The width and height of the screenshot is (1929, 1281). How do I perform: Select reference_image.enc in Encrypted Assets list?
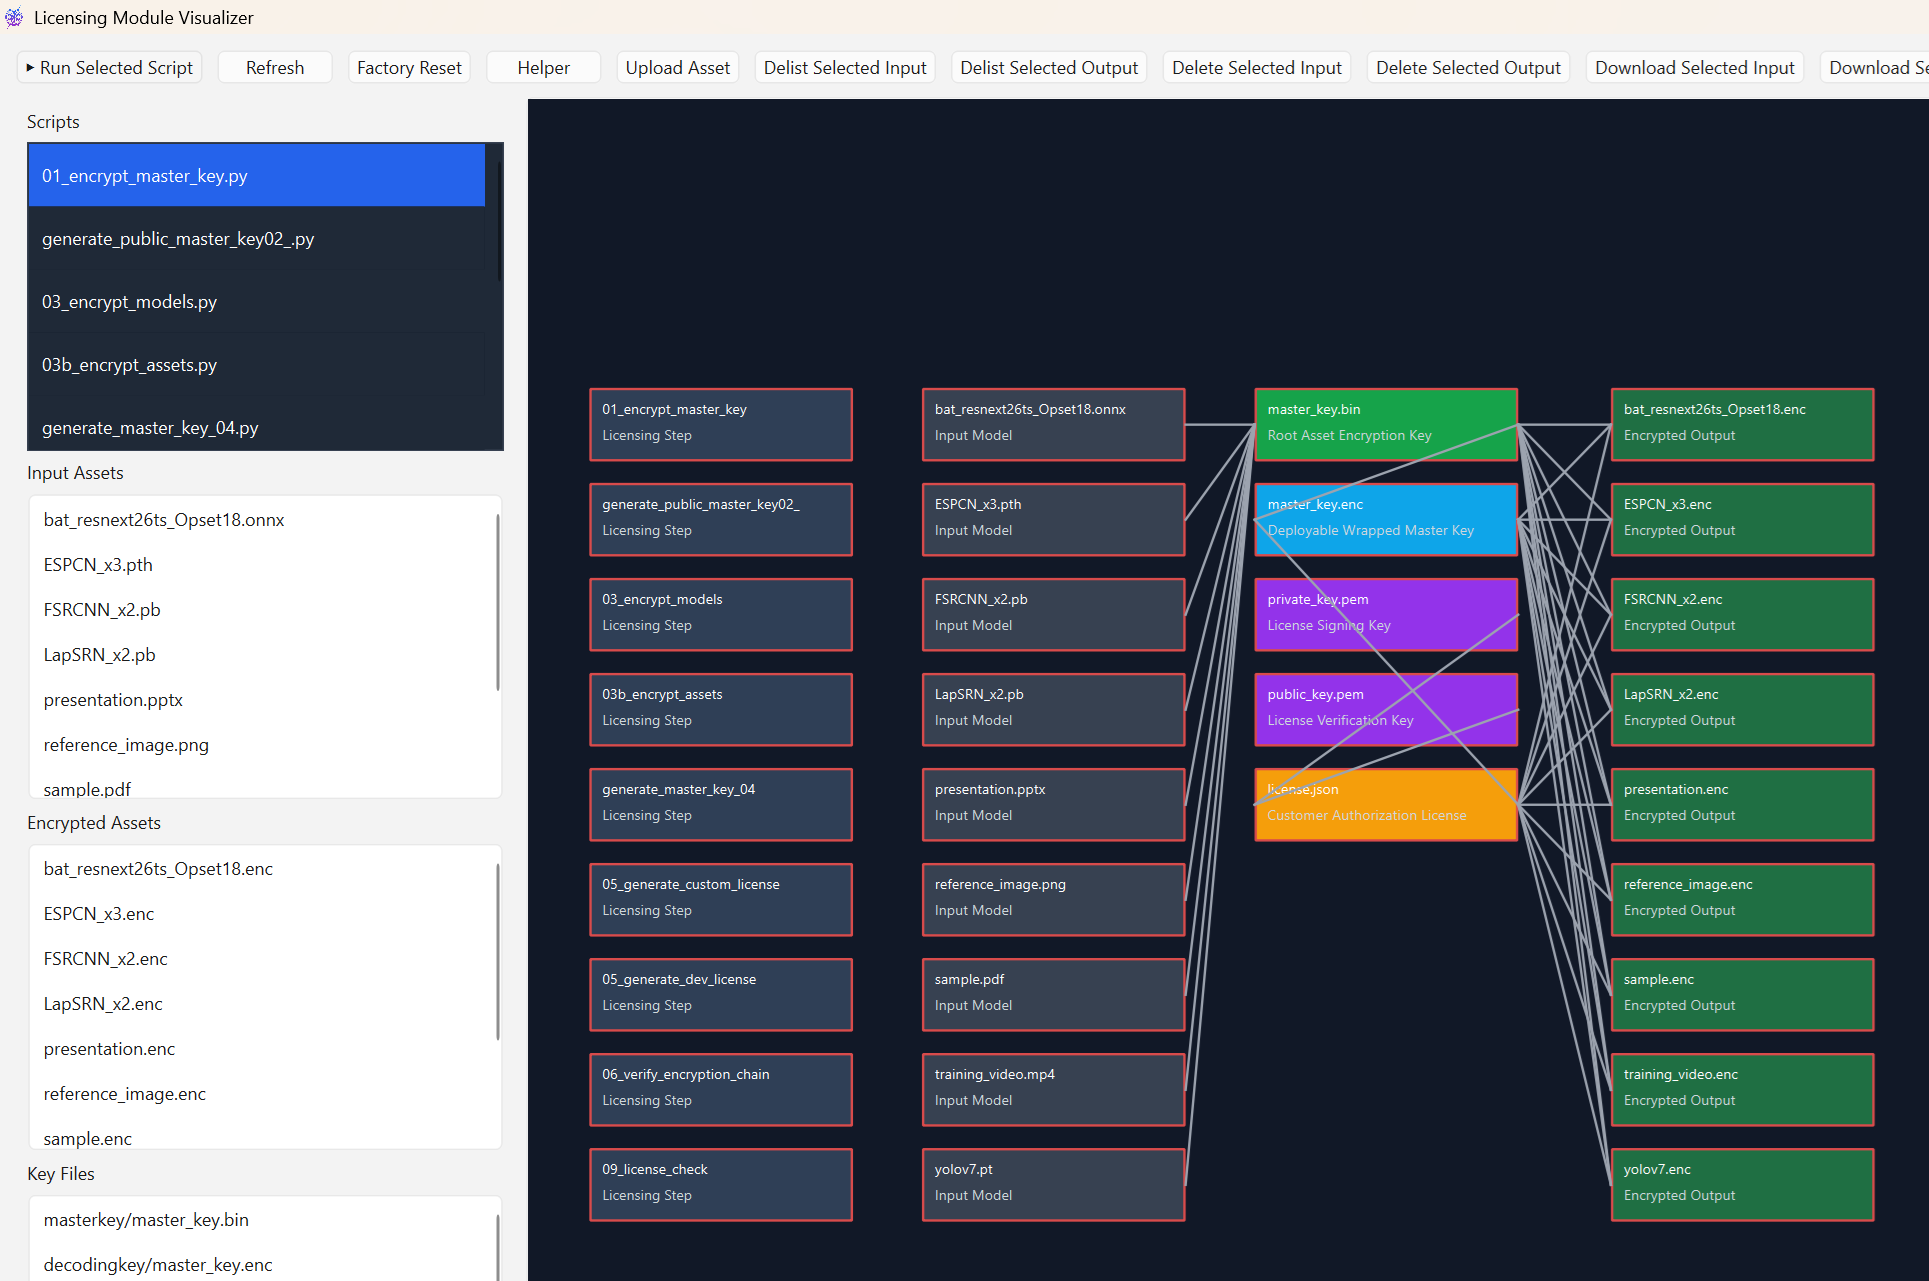tap(262, 1093)
